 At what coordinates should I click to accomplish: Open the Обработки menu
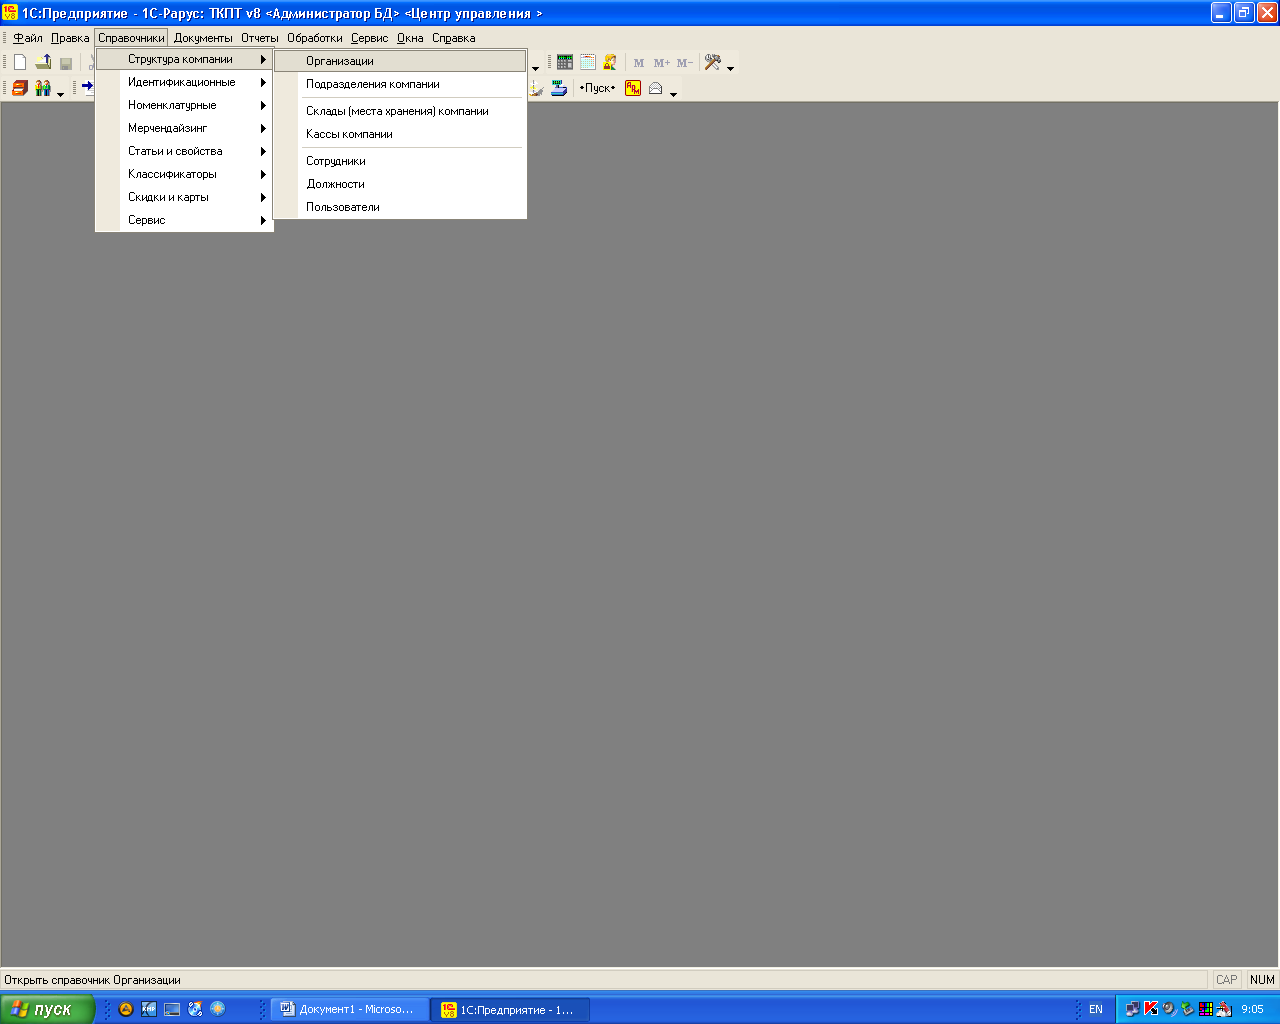[x=315, y=38]
